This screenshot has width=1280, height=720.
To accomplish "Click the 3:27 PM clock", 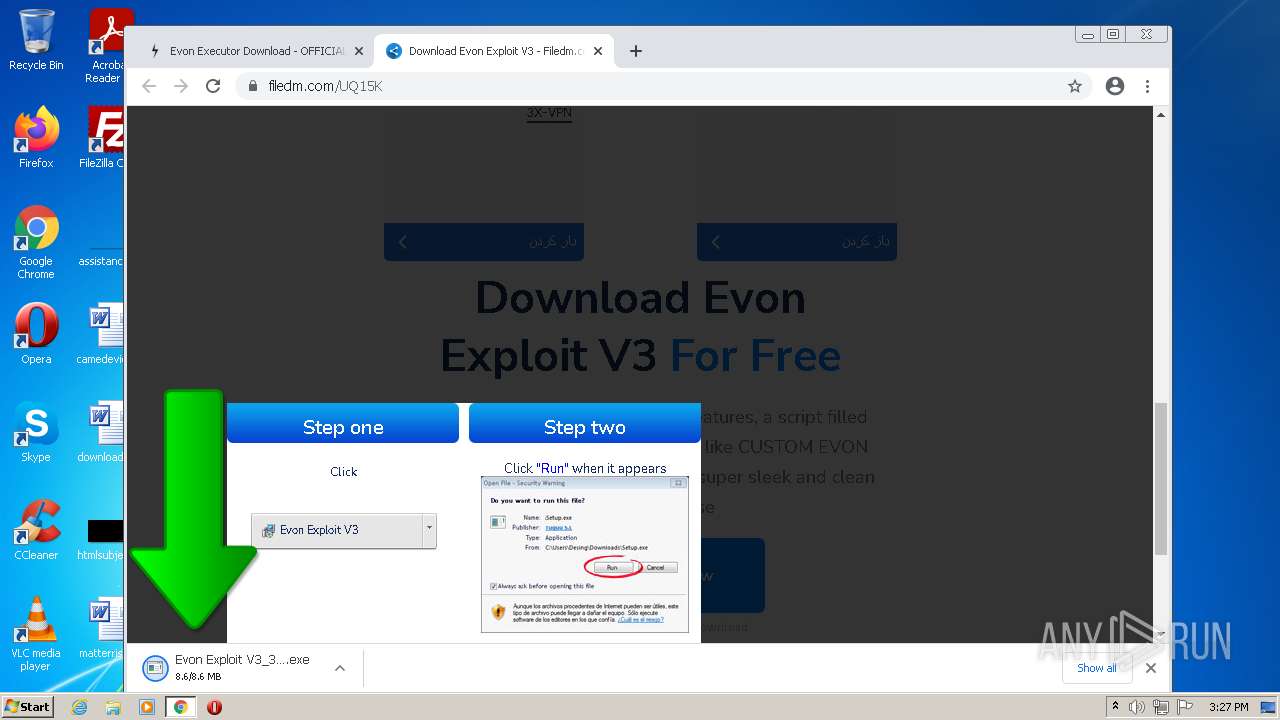I will (x=1228, y=707).
